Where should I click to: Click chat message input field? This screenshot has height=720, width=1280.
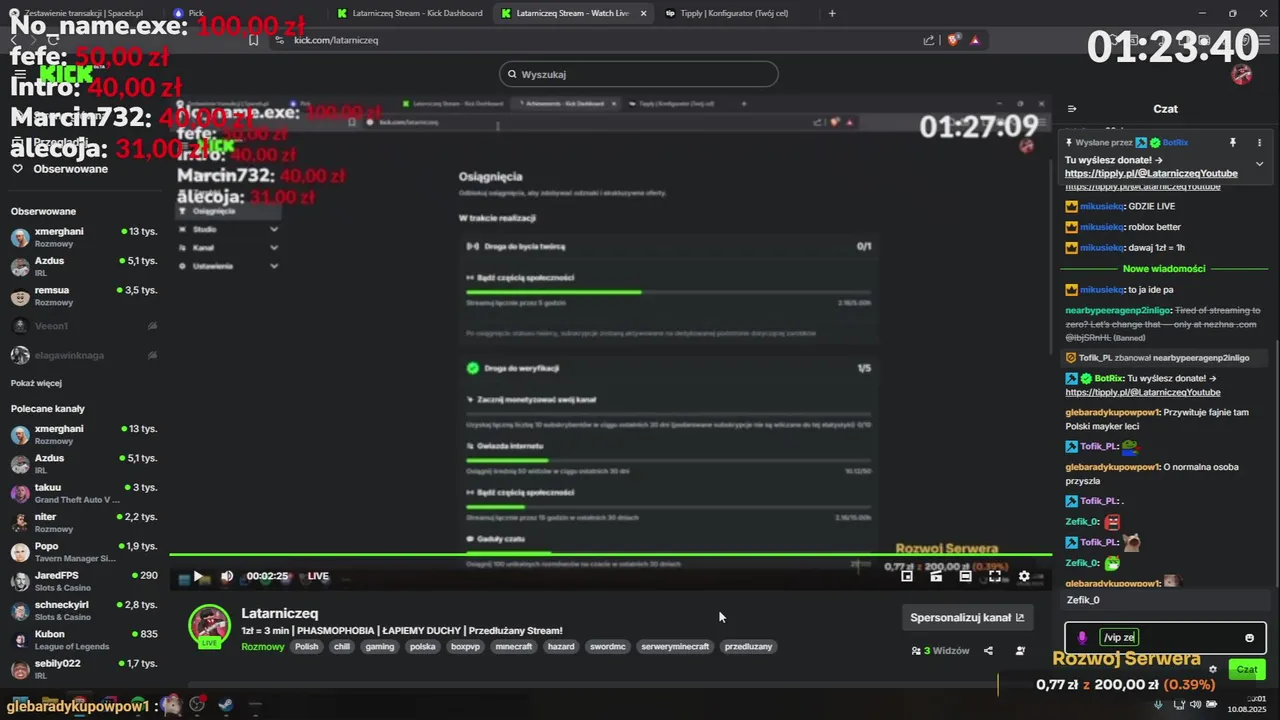tap(1167, 637)
